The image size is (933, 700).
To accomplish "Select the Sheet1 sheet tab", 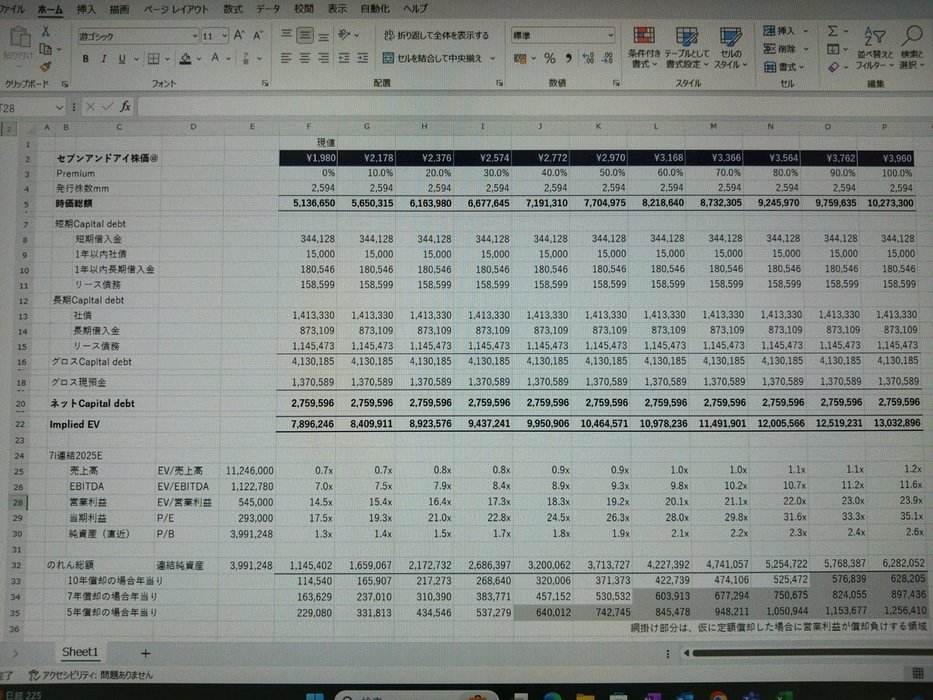I will click(x=80, y=652).
